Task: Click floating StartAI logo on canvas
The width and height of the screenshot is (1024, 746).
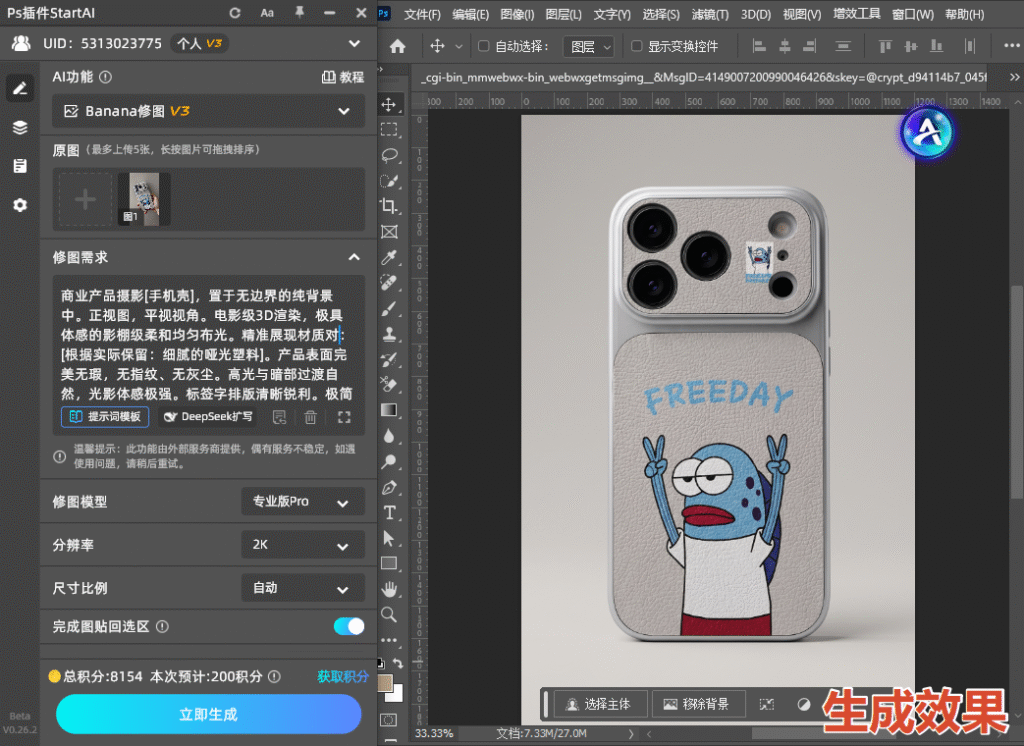Action: (927, 133)
